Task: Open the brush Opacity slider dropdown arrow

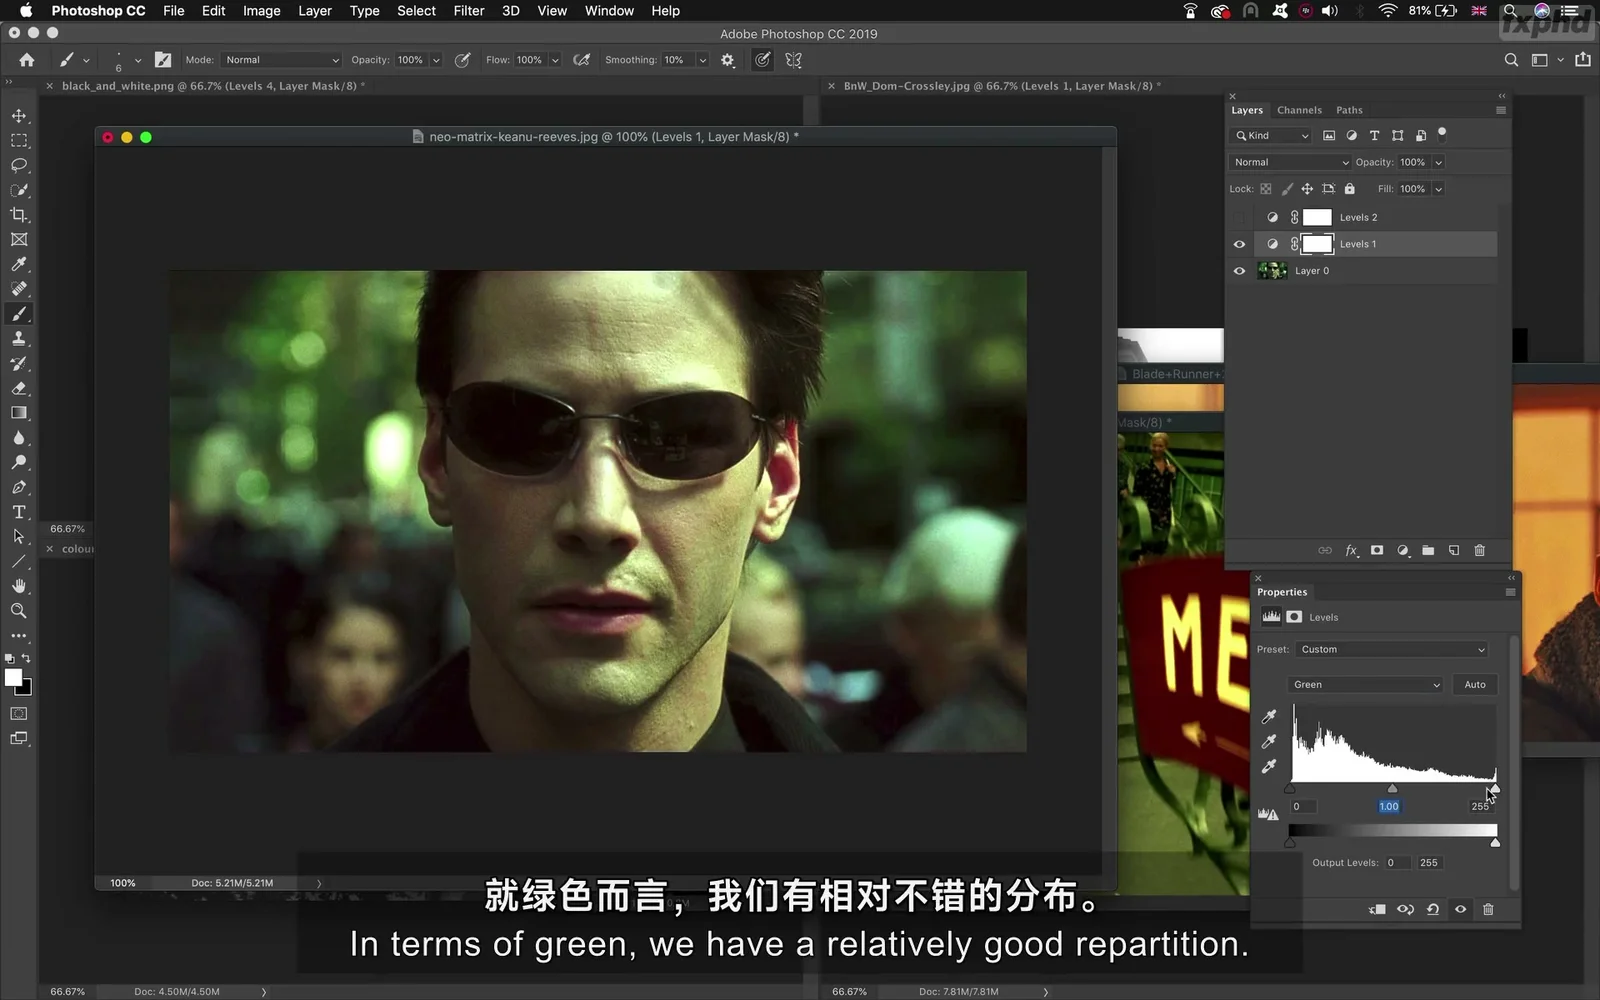Action: click(x=436, y=60)
